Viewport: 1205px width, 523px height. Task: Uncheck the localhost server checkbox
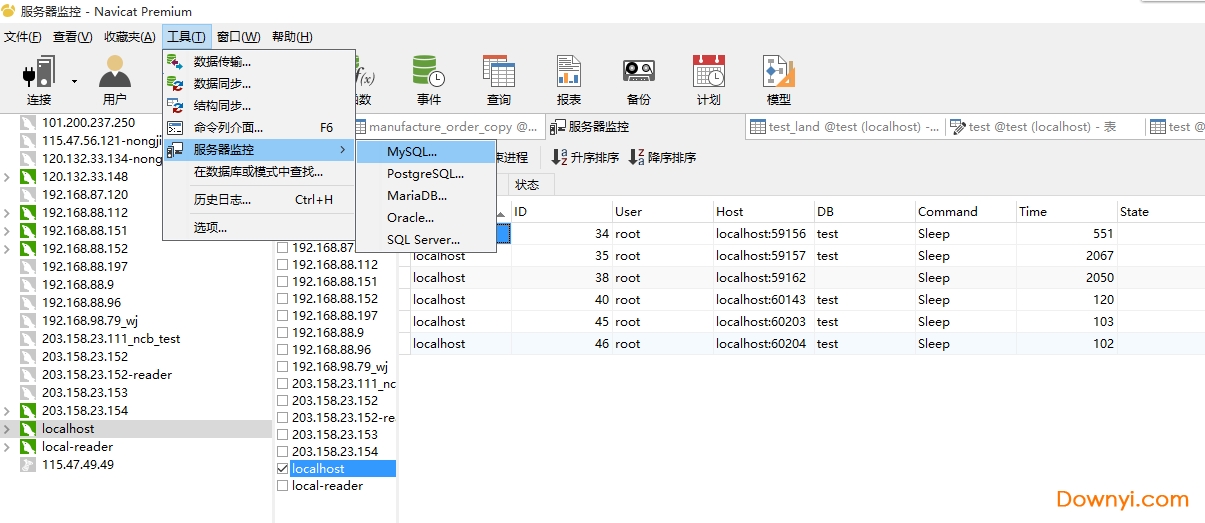click(283, 468)
